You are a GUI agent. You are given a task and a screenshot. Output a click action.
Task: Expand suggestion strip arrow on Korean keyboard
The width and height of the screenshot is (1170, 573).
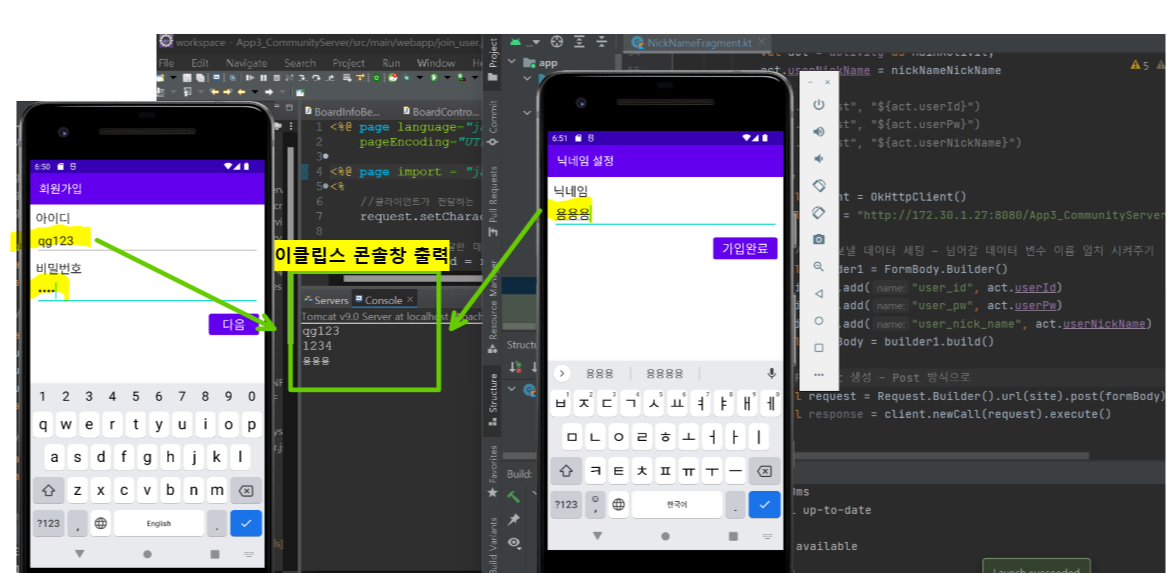point(562,373)
